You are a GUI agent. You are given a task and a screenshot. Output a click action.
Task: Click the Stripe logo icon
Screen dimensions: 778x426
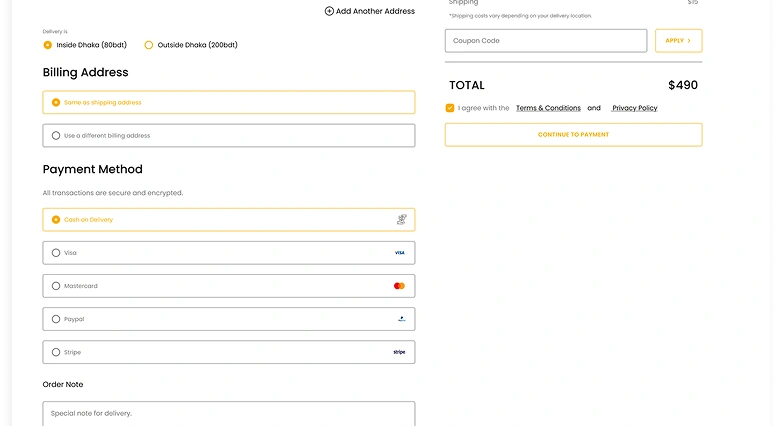click(399, 352)
